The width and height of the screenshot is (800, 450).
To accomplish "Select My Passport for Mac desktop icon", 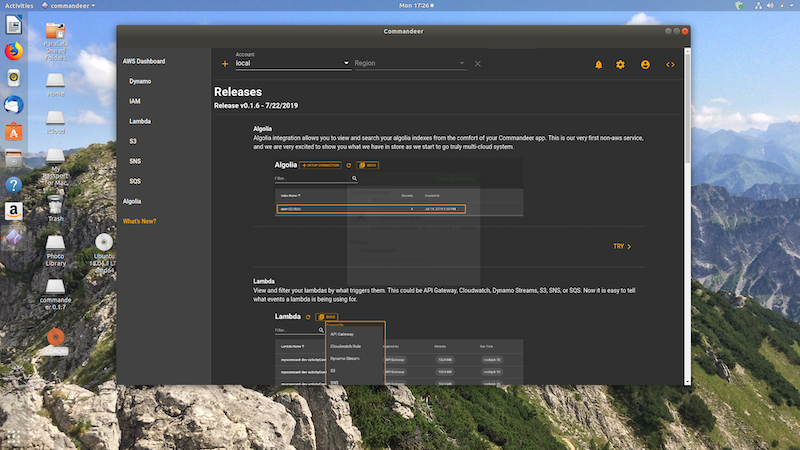I will click(x=56, y=167).
